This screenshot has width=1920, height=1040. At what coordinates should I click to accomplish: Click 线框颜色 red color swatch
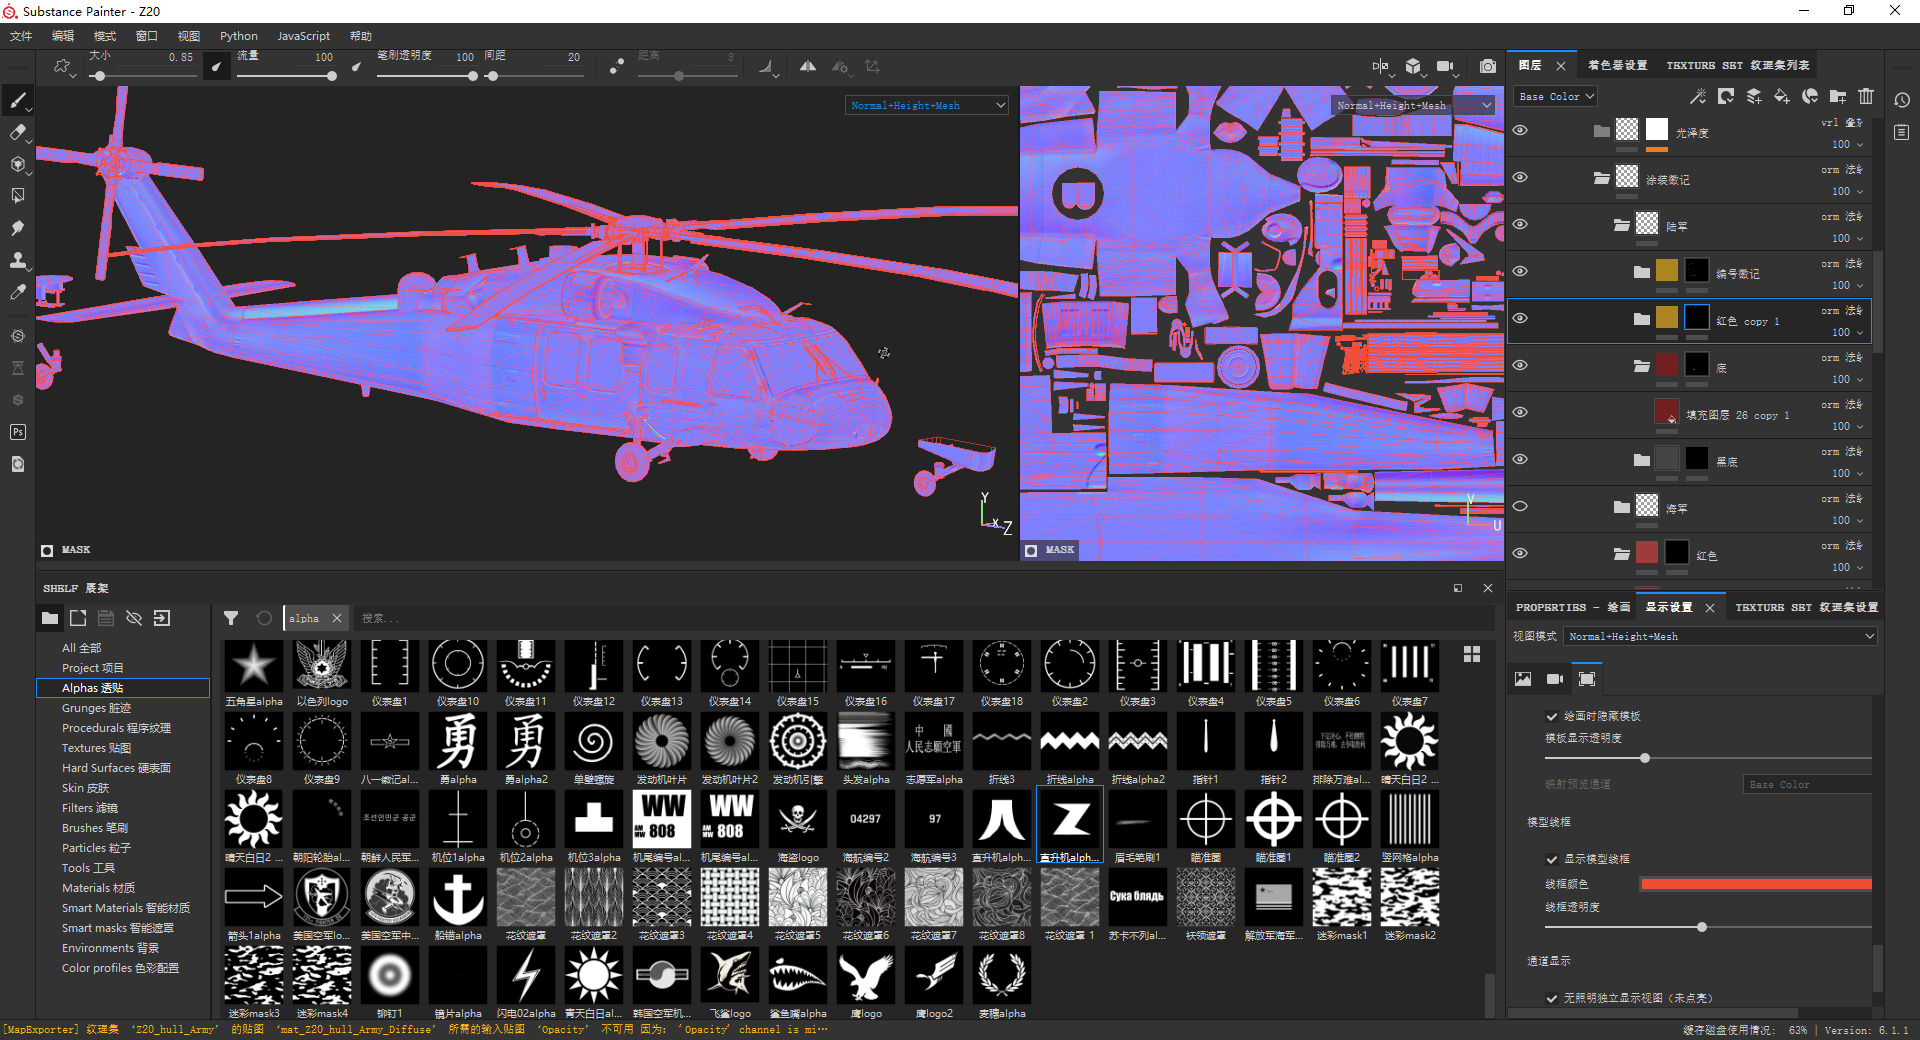point(1756,883)
